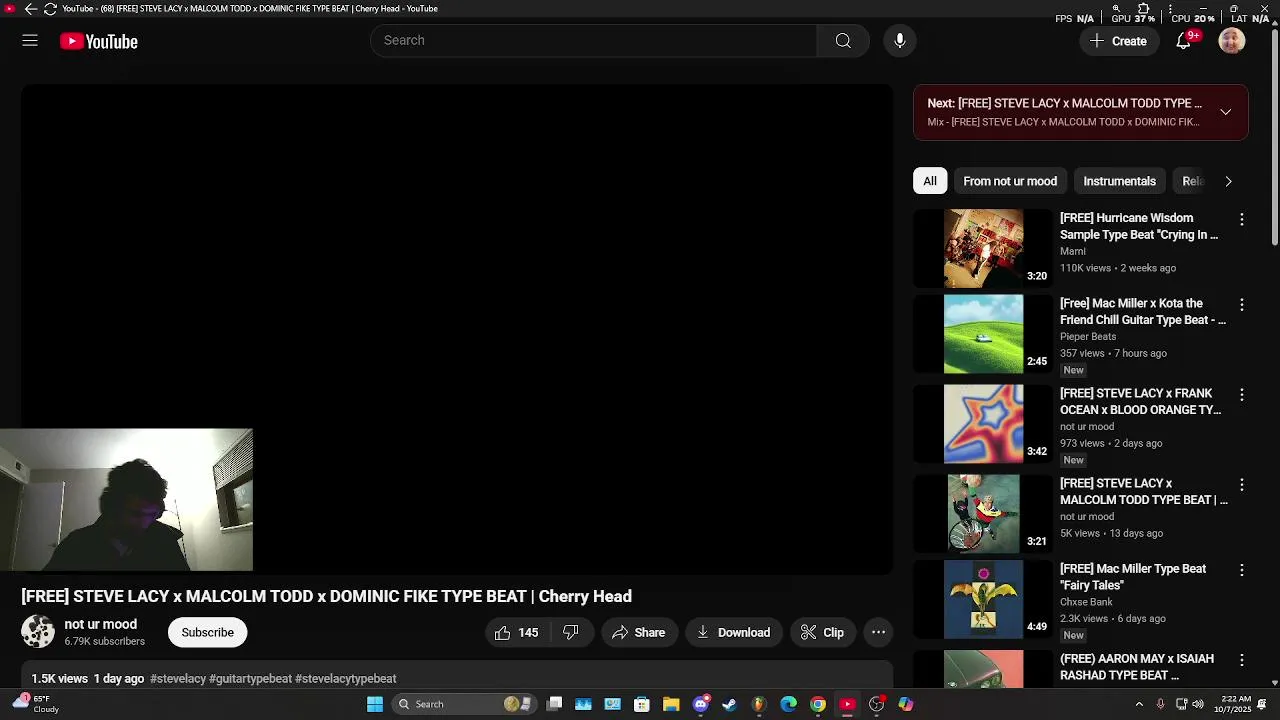Viewport: 1280px width, 720px height.
Task: Open weather widget showing 65°F Cloudy
Action: 35,704
